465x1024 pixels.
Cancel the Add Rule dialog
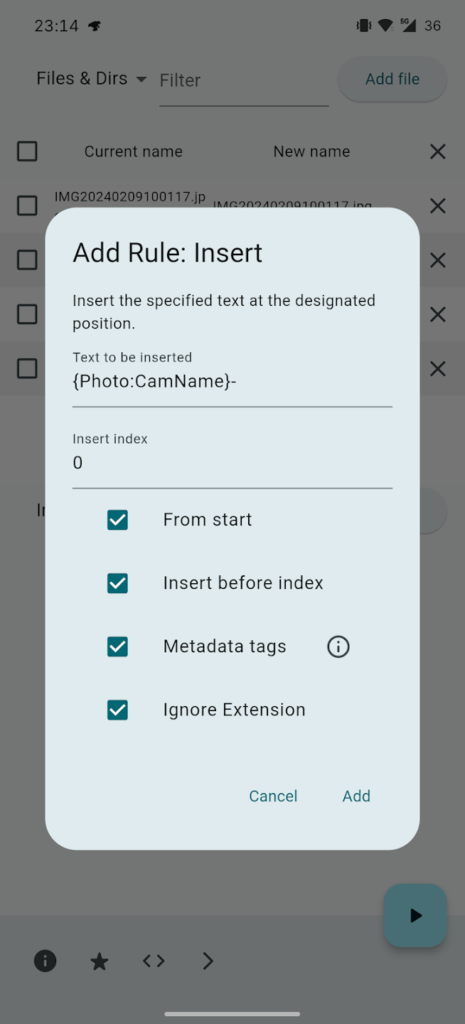(x=273, y=796)
